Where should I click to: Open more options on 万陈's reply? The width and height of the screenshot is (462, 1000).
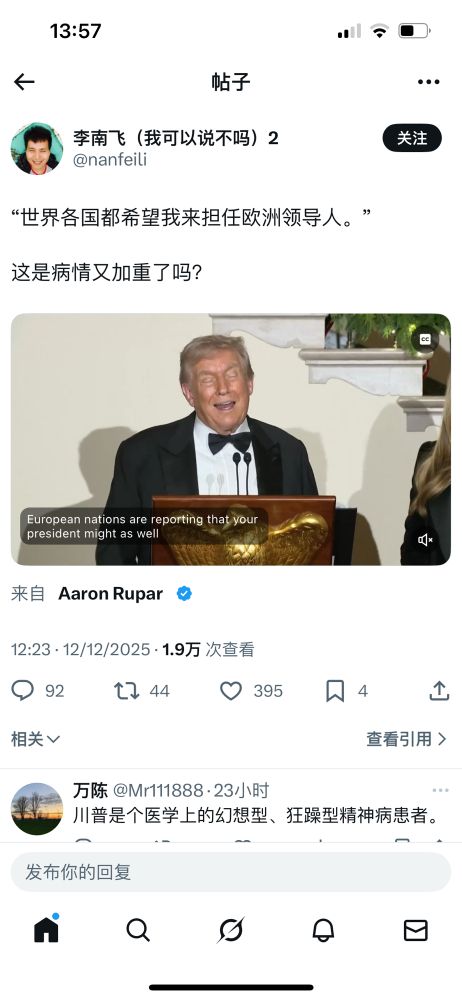[x=440, y=790]
